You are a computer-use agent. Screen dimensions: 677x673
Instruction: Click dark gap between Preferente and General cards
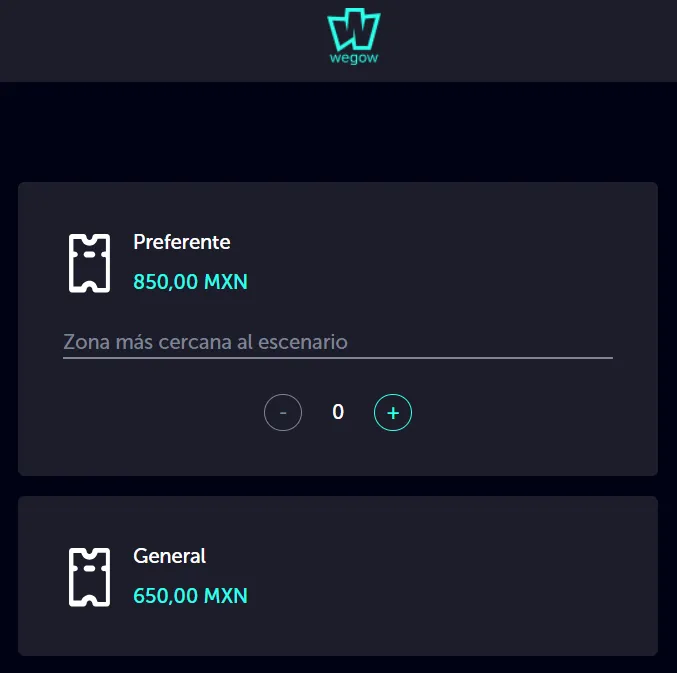(x=337, y=486)
